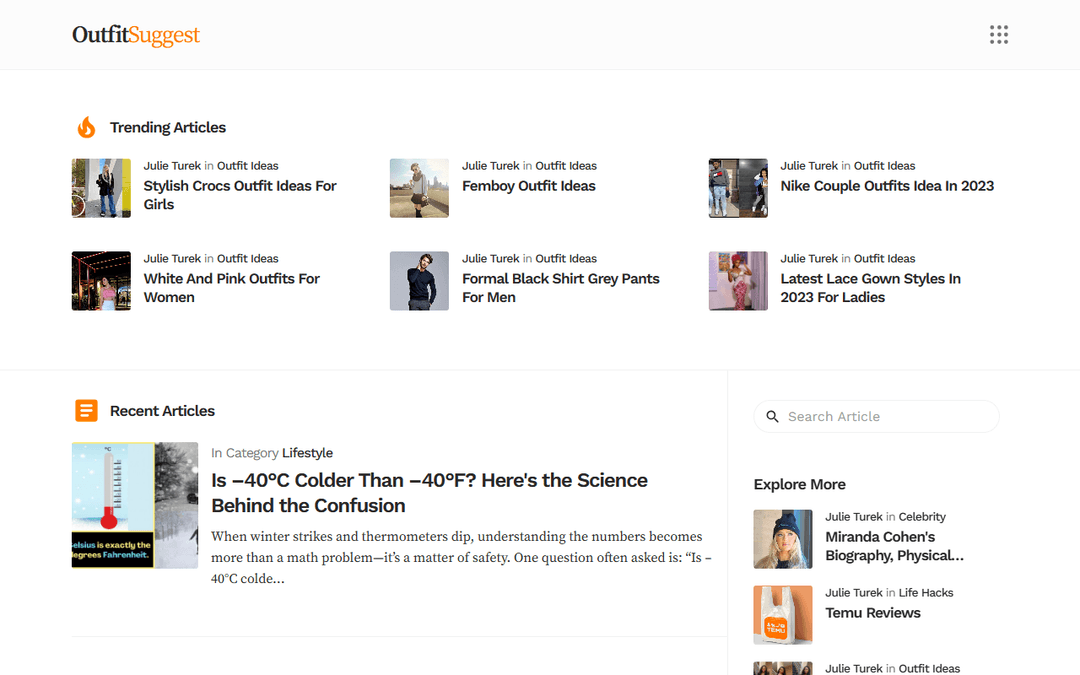Click the Trending Articles flame icon
The width and height of the screenshot is (1080, 675).
coord(86,127)
